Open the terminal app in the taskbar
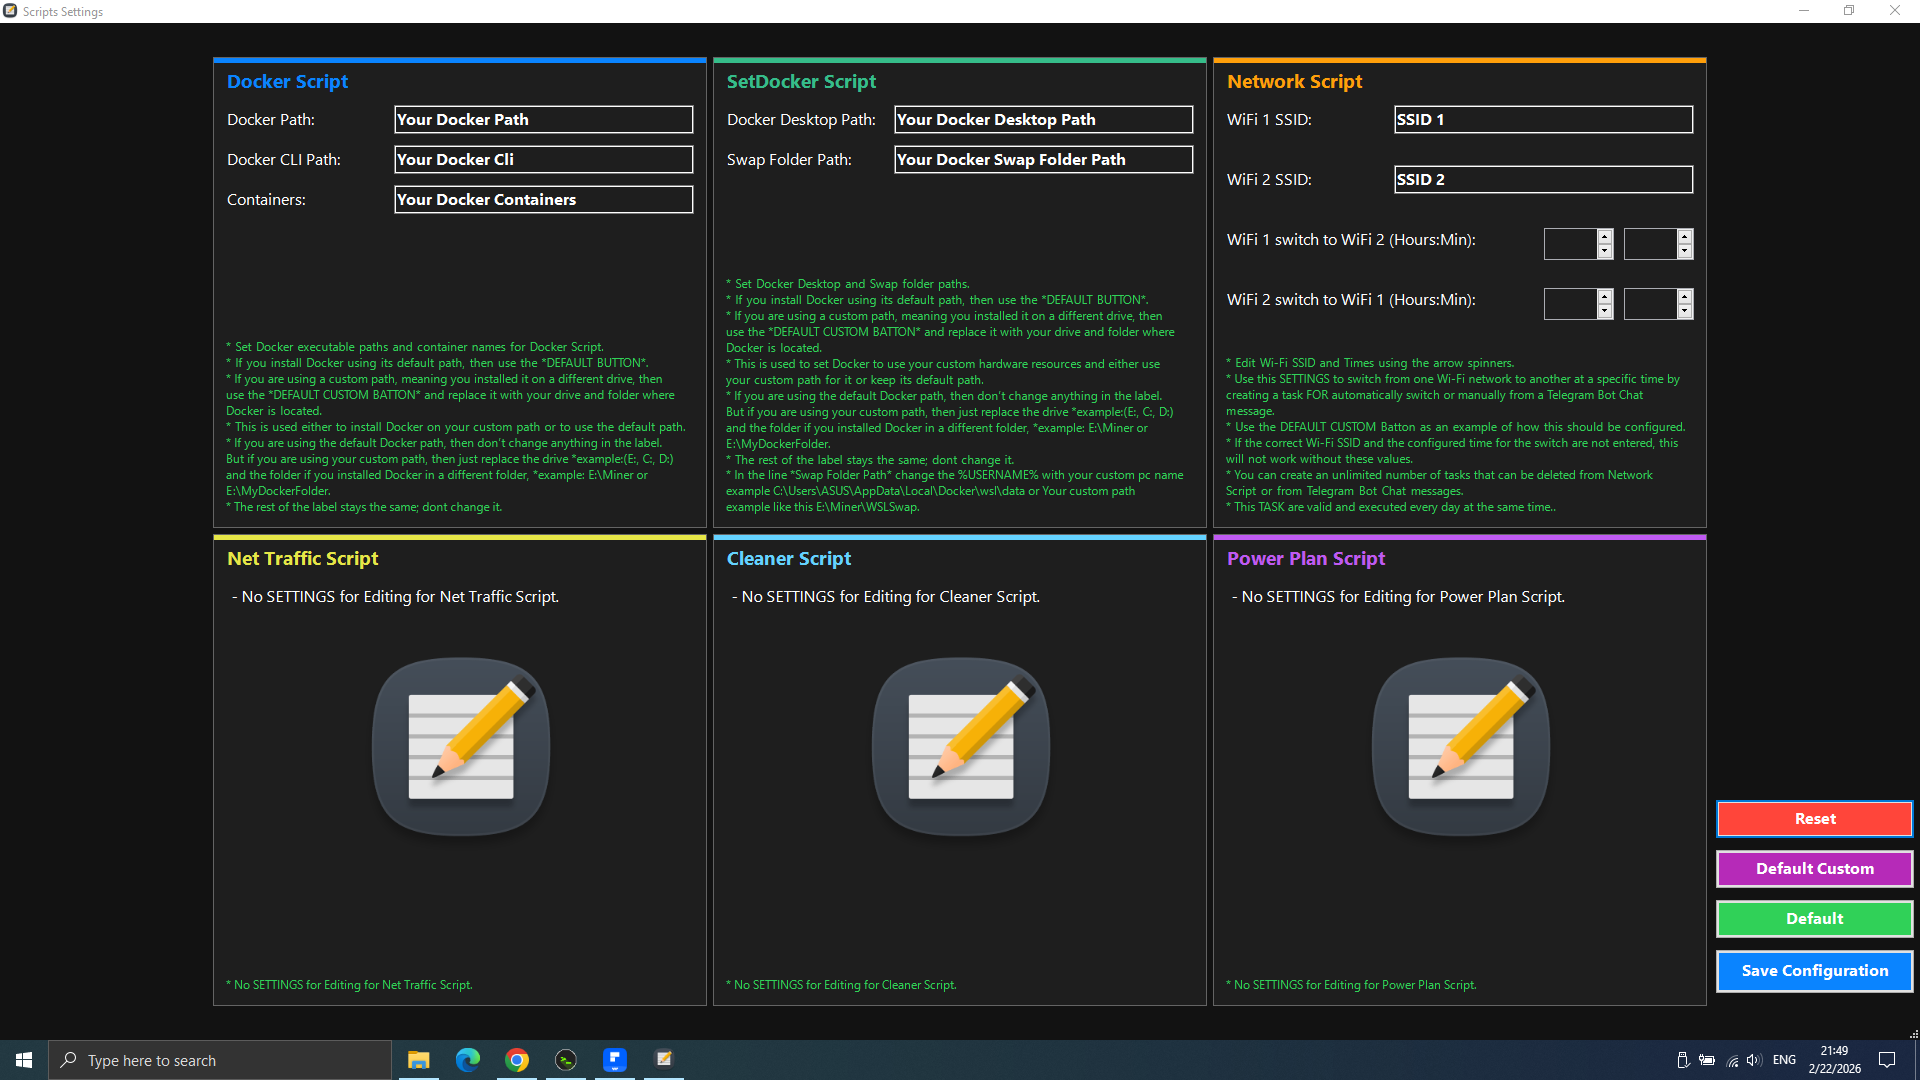 click(x=566, y=1060)
